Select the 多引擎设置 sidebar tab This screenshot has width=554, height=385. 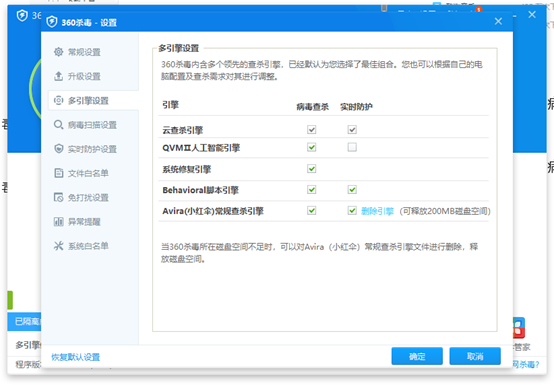(93, 100)
